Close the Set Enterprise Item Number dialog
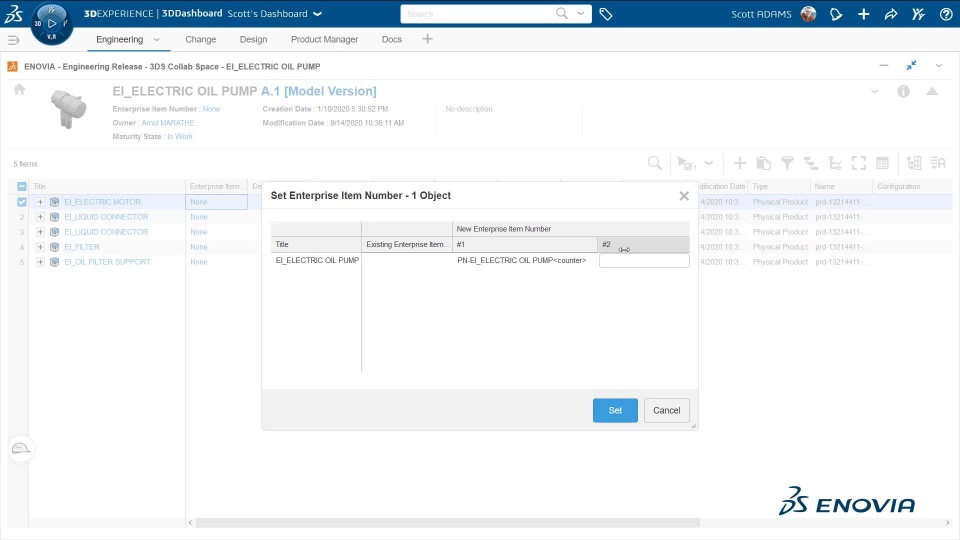Viewport: 960px width, 540px height. [x=684, y=196]
